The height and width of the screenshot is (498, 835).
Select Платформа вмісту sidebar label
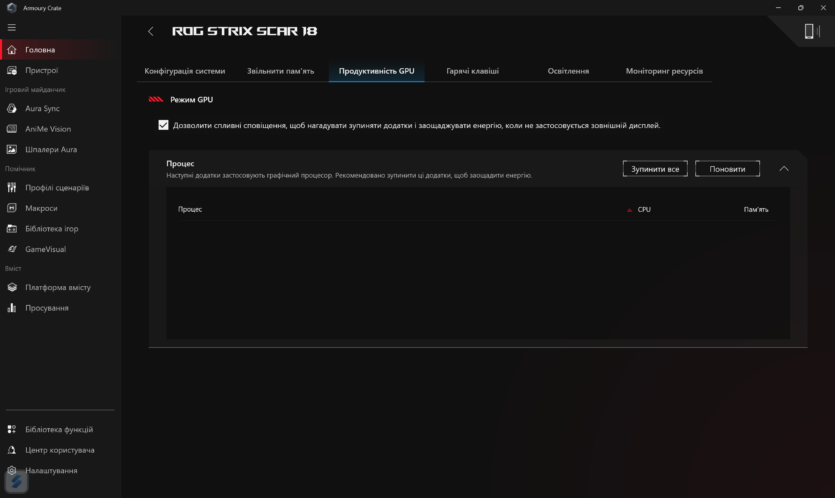point(58,287)
